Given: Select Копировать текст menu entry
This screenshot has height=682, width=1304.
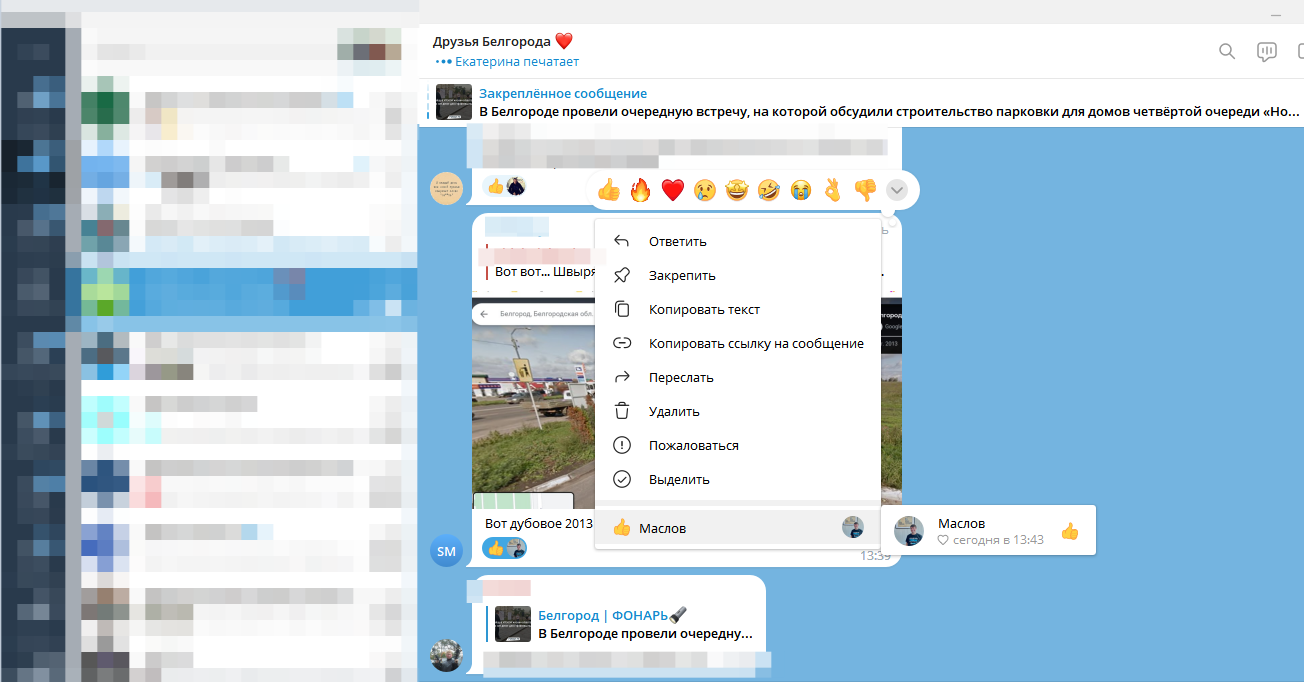Looking at the screenshot, I should click(703, 309).
